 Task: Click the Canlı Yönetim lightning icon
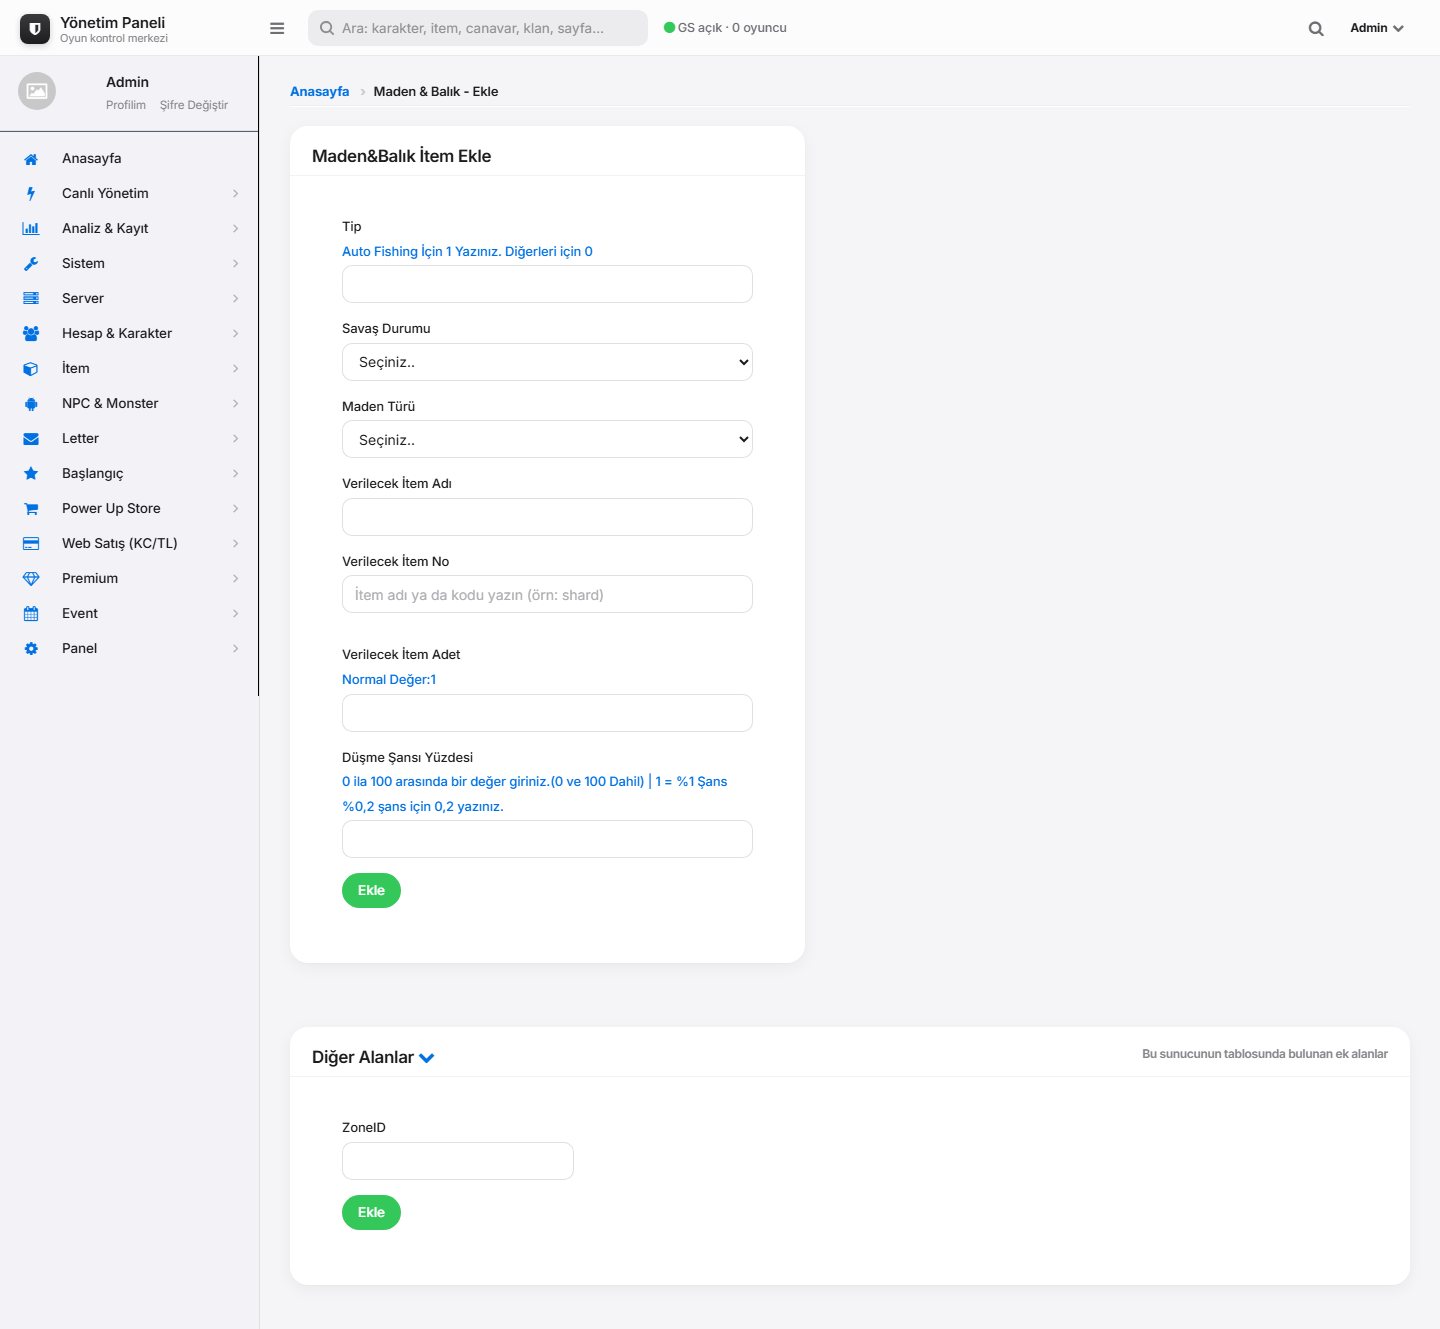31,194
